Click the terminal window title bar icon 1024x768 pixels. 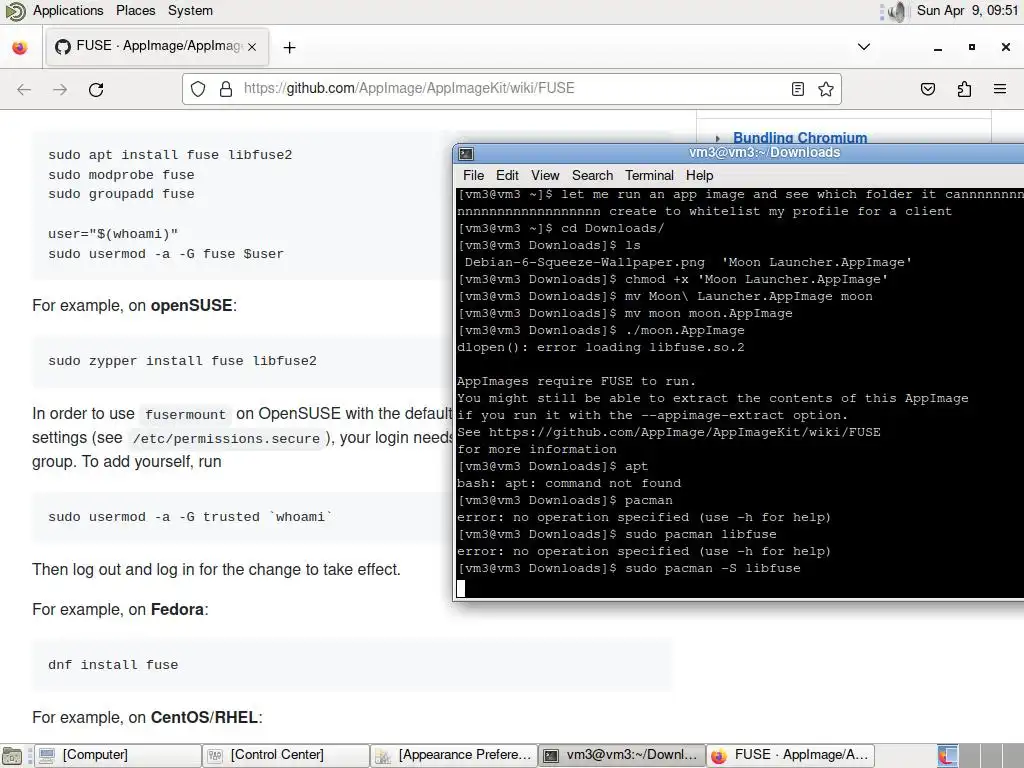click(466, 153)
